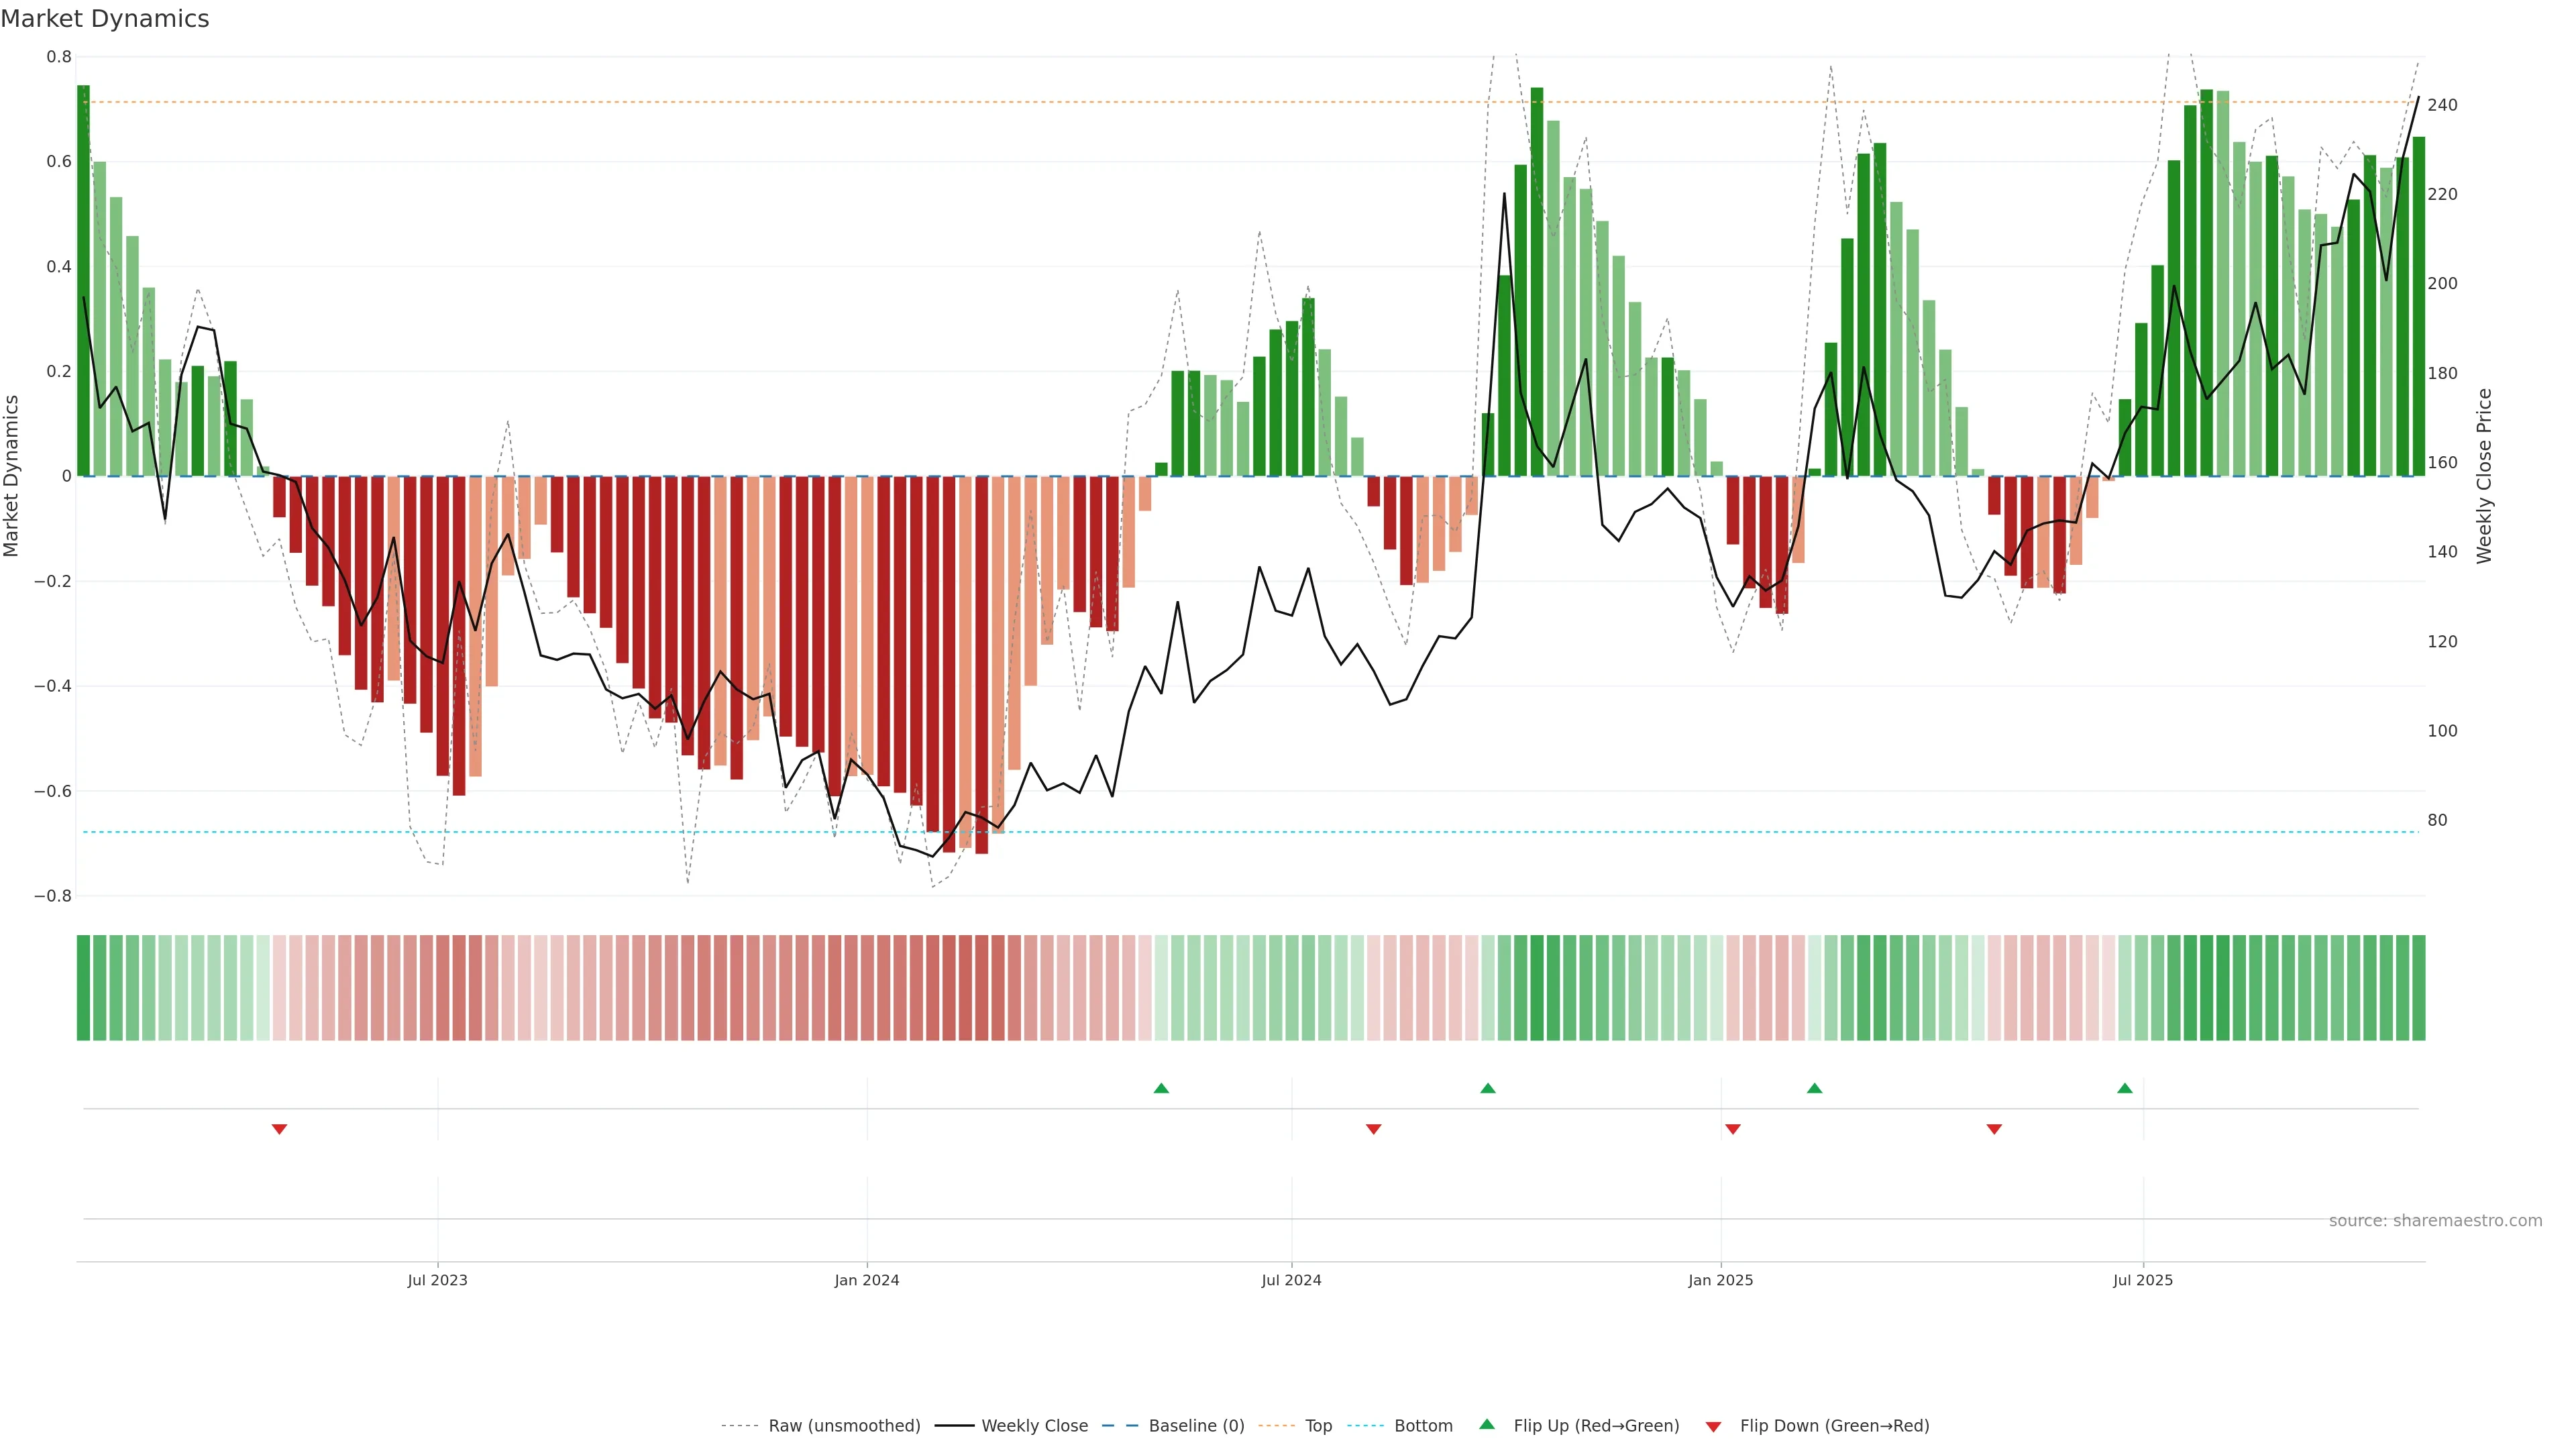Click the first green Flip Up triangle marker
The width and height of the screenshot is (2576, 1449).
1161,1088
